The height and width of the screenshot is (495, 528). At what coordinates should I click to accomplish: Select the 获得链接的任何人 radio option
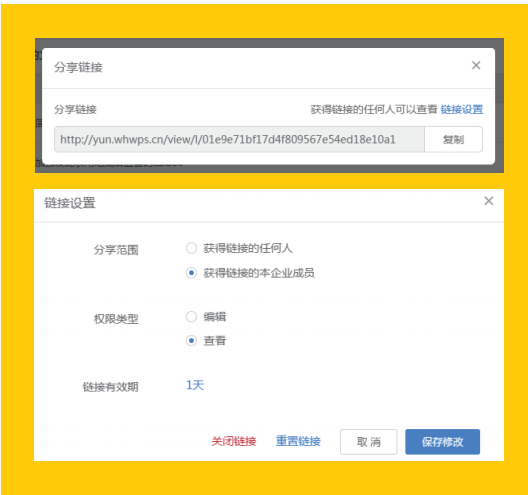[191, 248]
